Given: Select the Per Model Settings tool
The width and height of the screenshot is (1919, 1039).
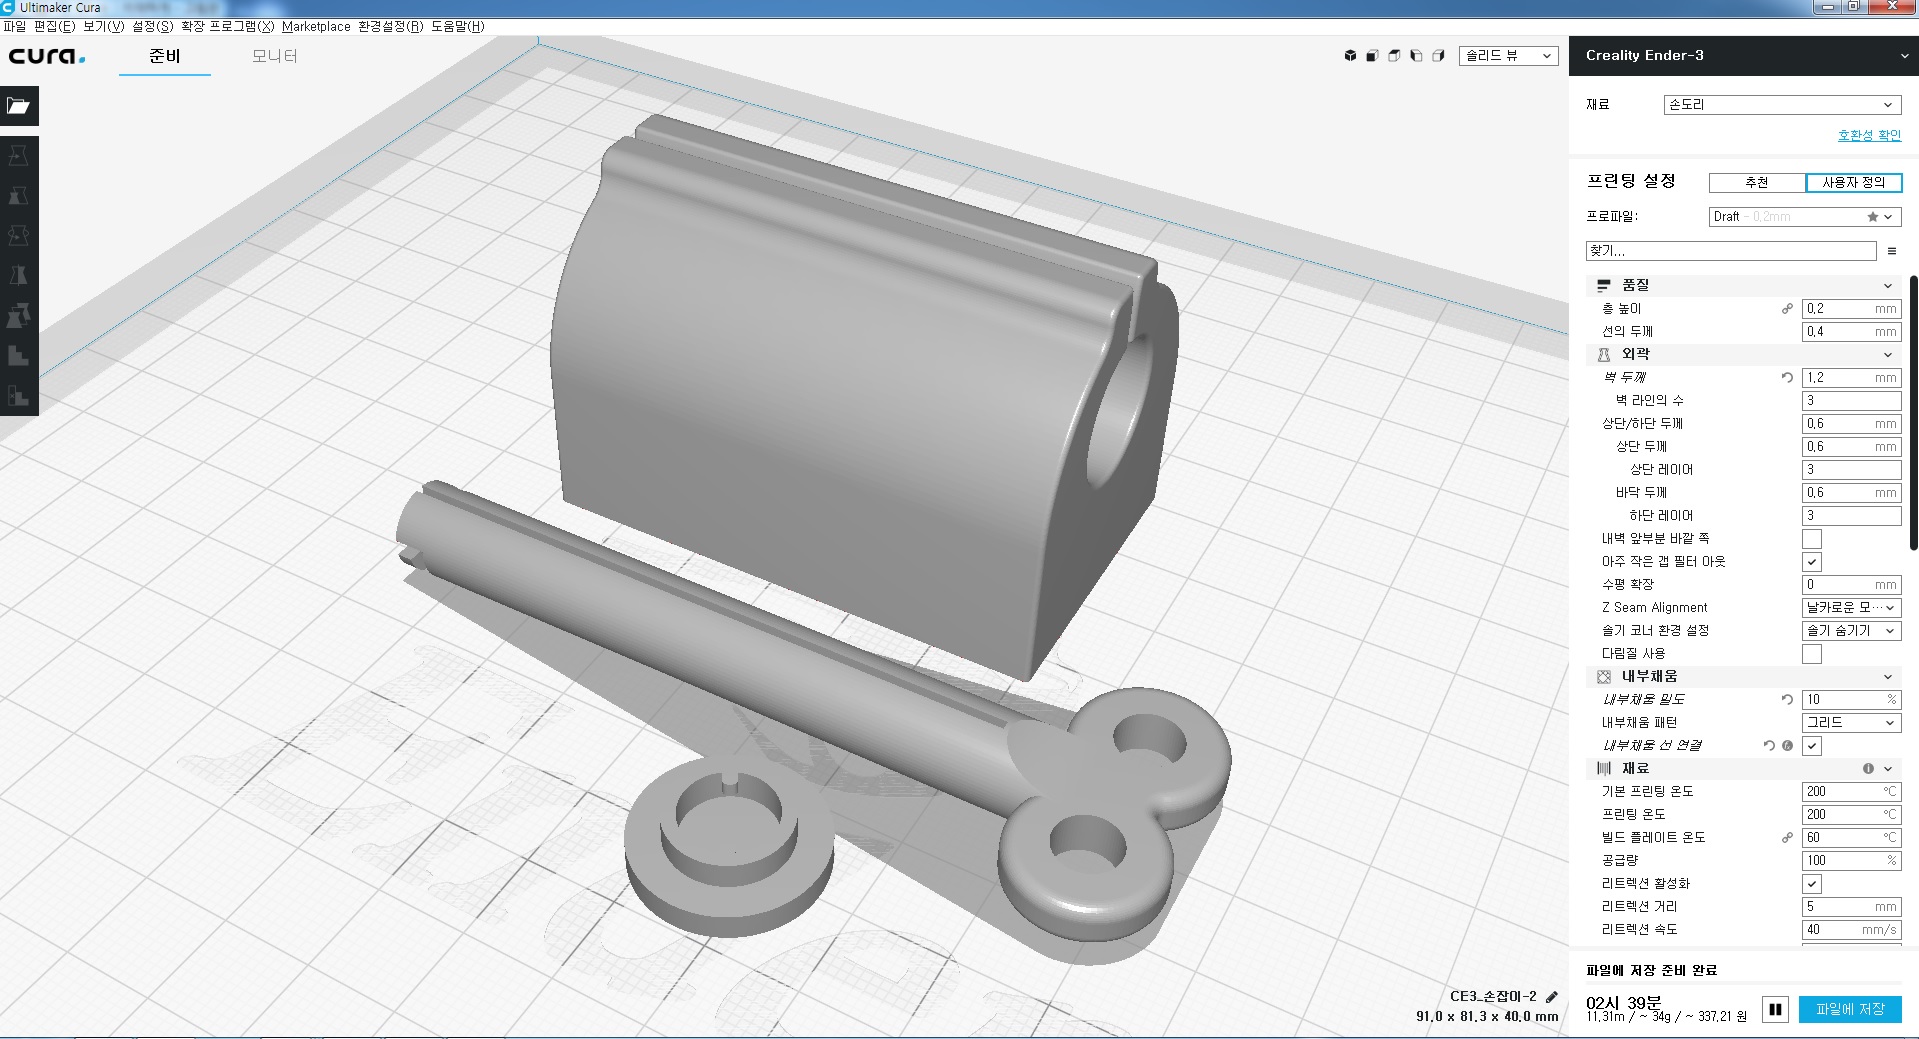Looking at the screenshot, I should tap(19, 316).
